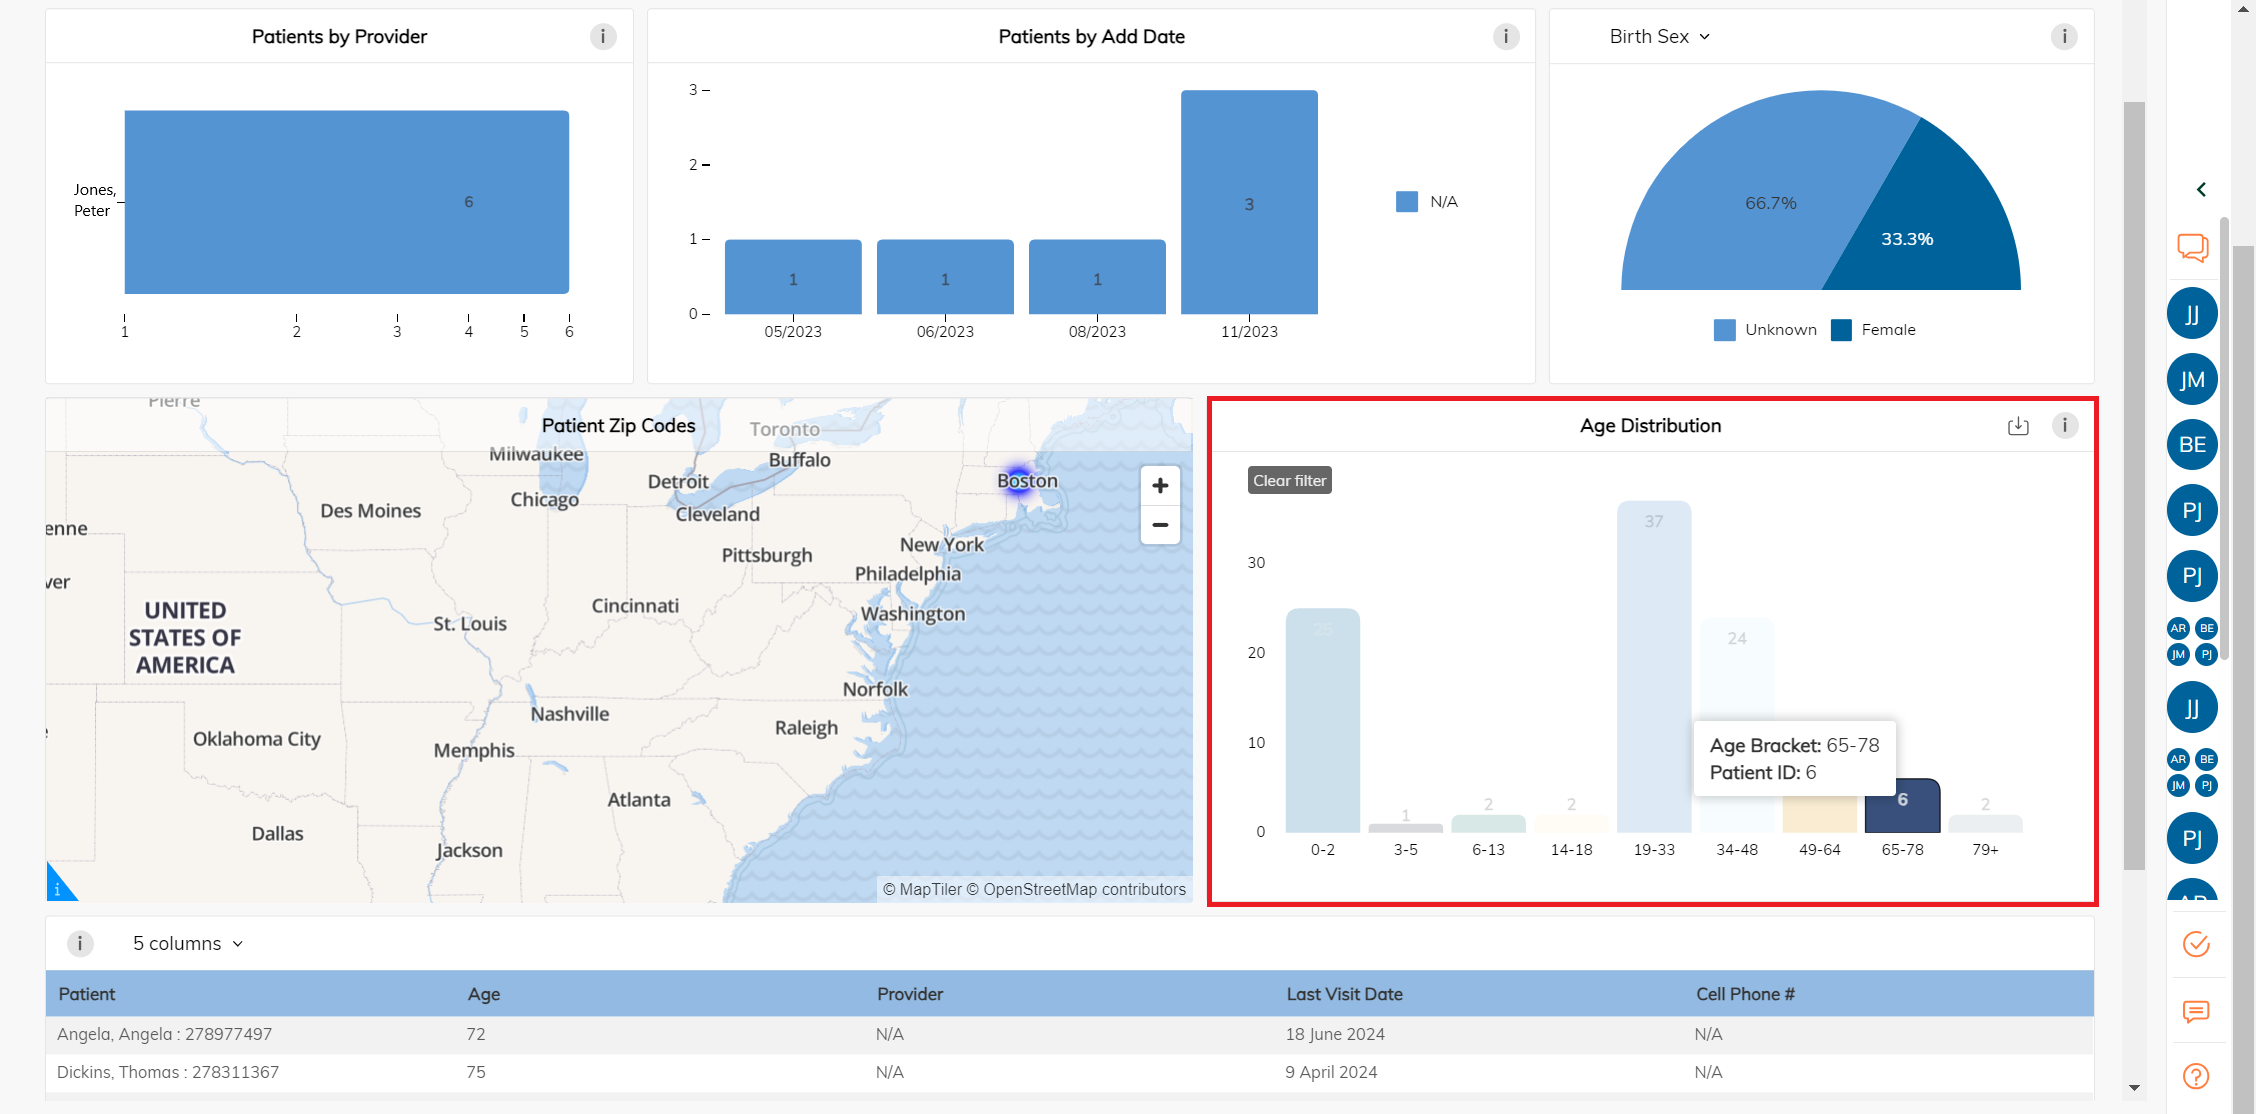Toggle the Unknown legend entry in Birth Sex

click(1765, 330)
